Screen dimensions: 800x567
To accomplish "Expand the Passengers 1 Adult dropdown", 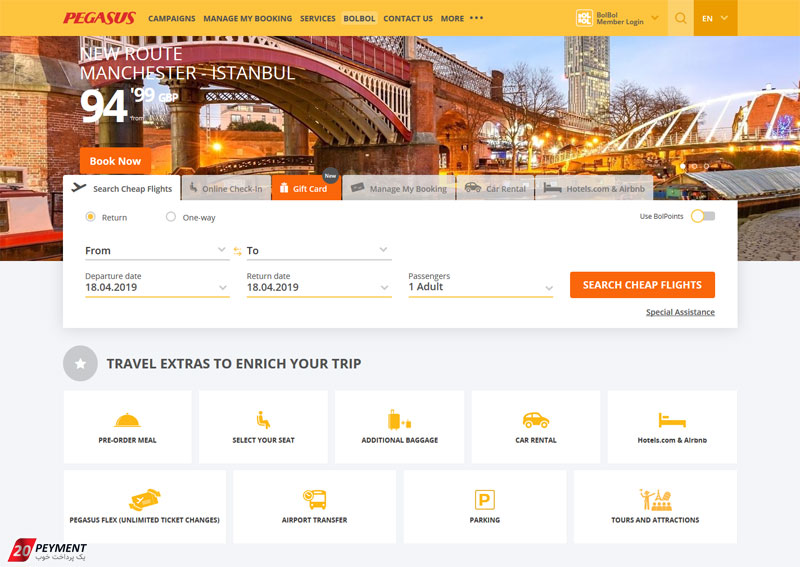I will point(480,284).
